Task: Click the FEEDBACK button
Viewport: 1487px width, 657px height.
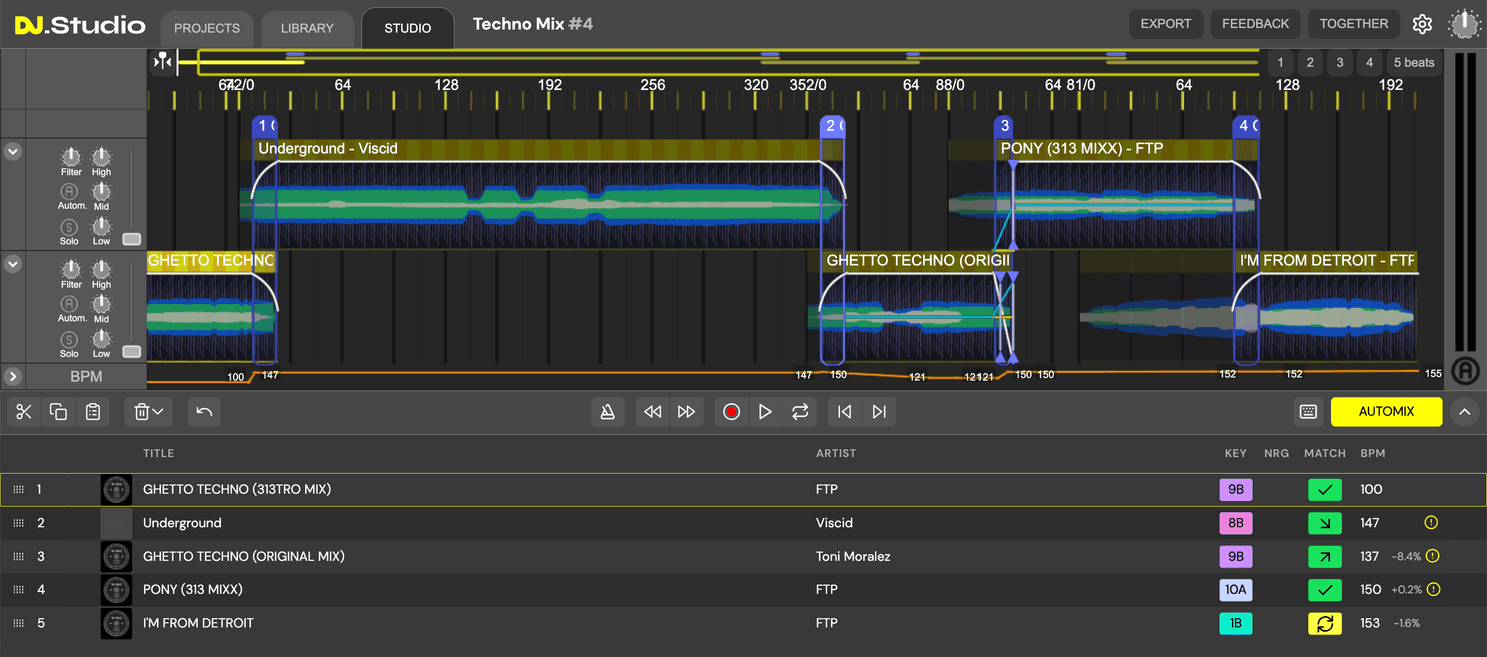Action: pos(1255,24)
